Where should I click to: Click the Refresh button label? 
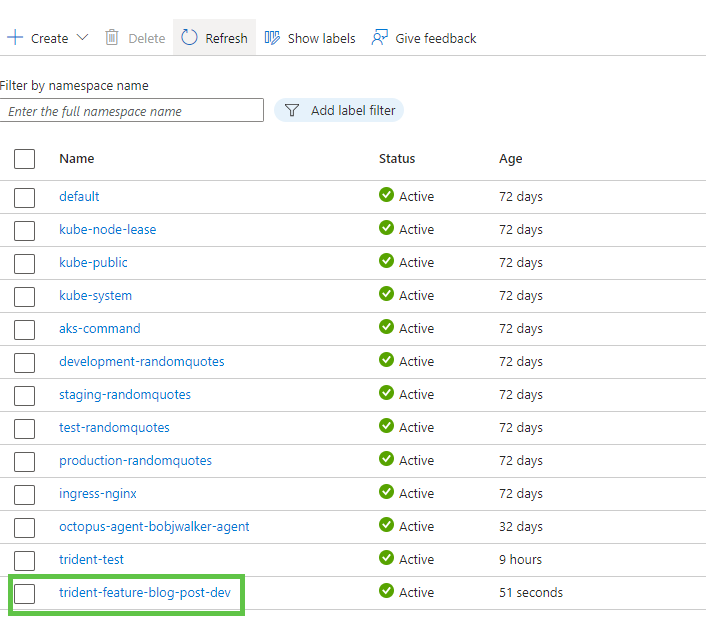coord(226,39)
